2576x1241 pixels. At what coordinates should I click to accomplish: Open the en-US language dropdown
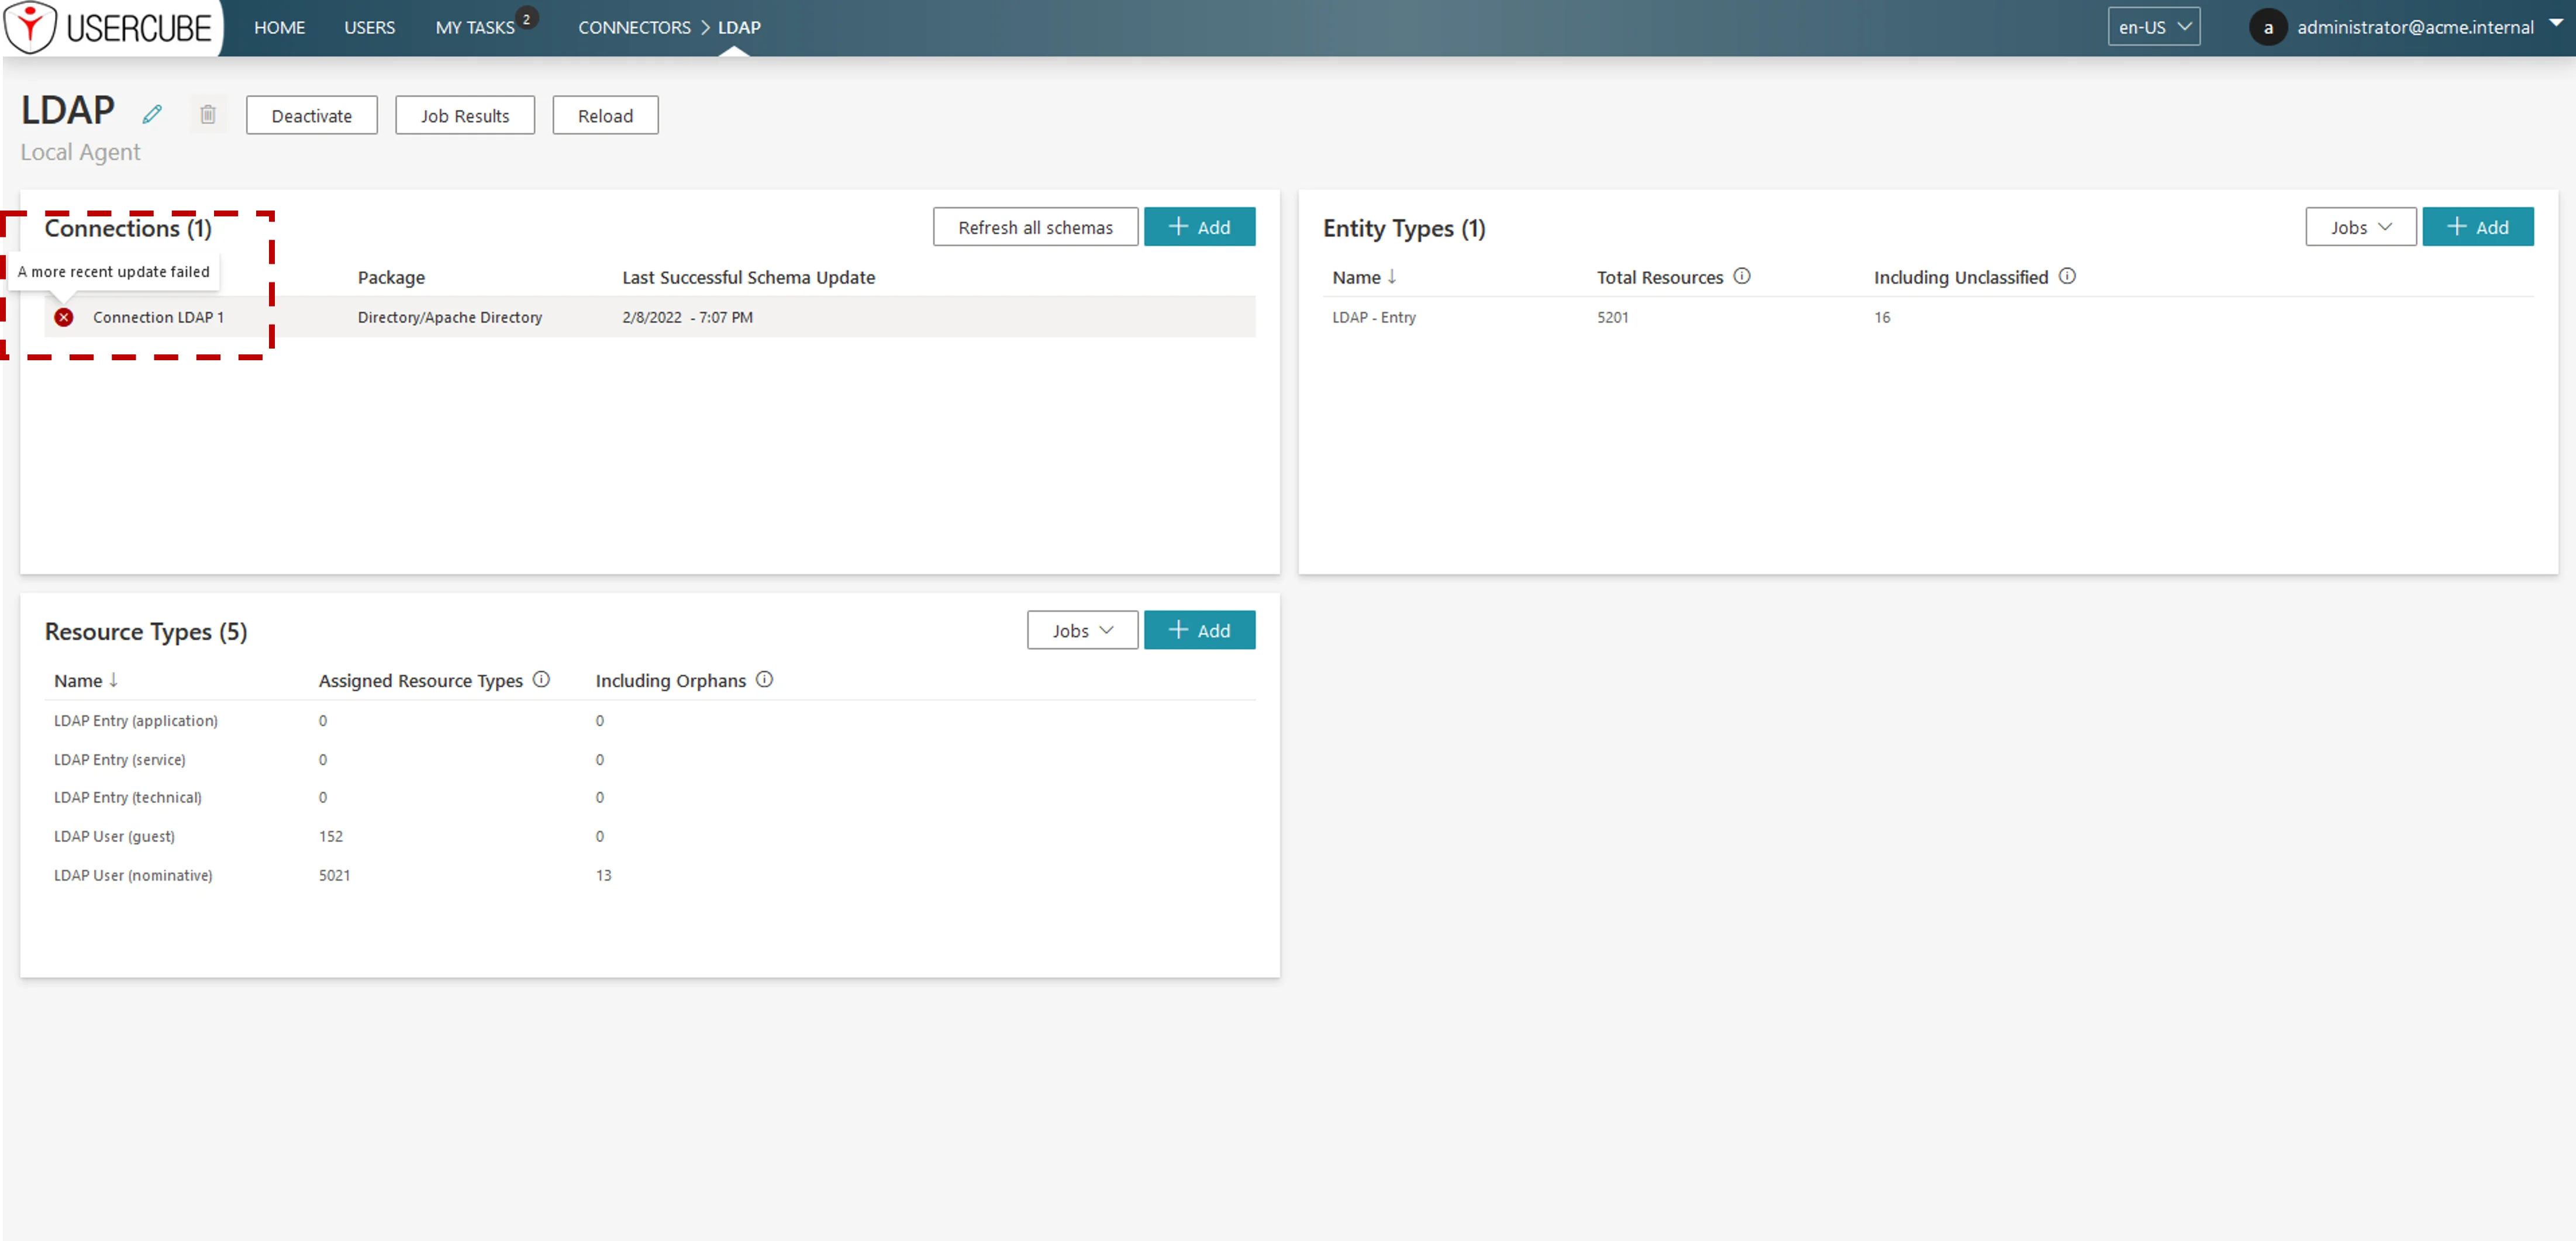(2153, 27)
